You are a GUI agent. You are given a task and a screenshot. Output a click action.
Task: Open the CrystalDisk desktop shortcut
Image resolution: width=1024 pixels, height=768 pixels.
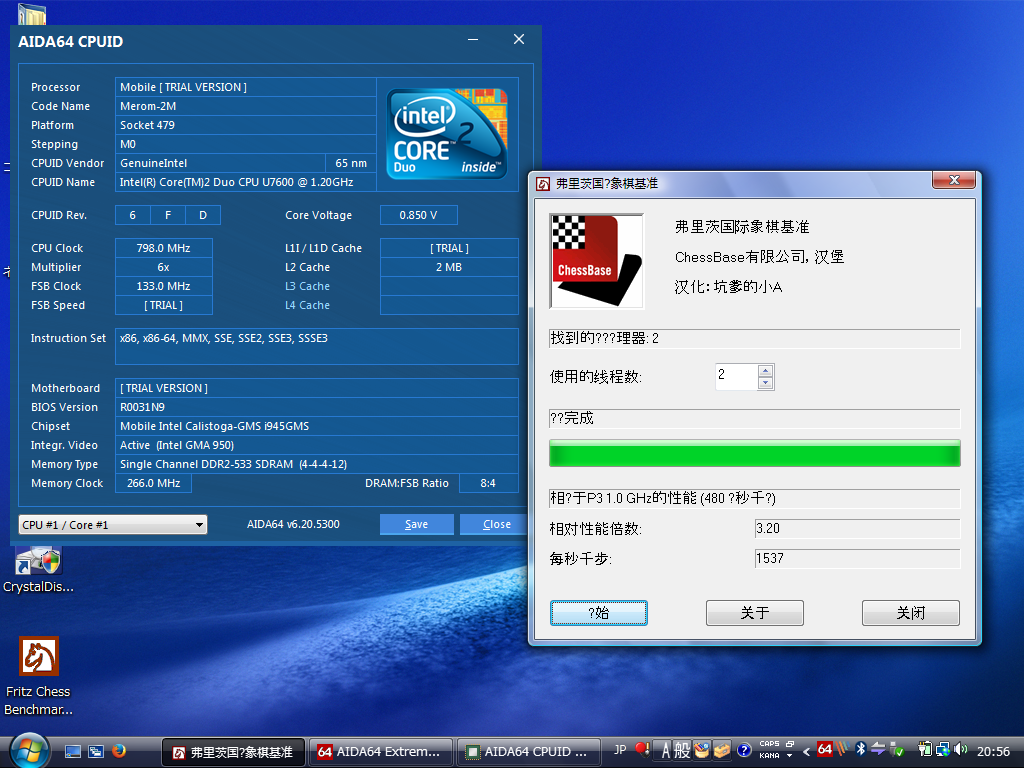click(x=39, y=569)
